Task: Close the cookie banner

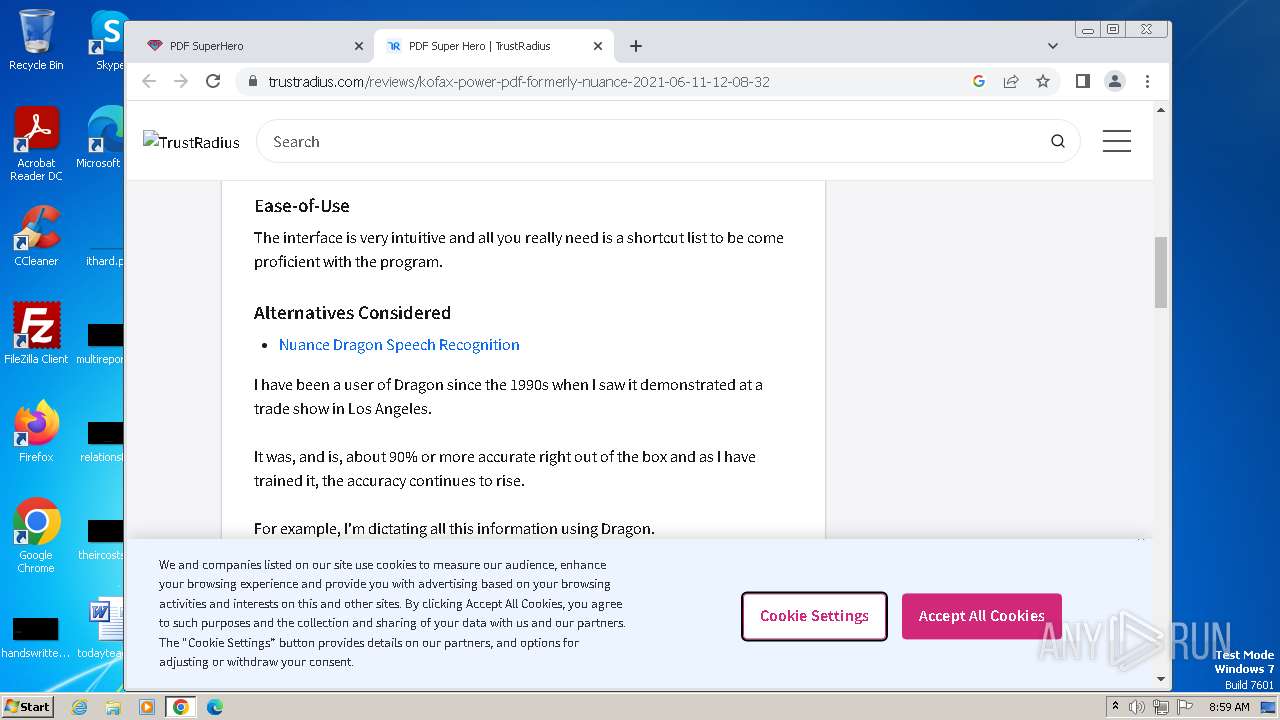Action: pos(1140,541)
